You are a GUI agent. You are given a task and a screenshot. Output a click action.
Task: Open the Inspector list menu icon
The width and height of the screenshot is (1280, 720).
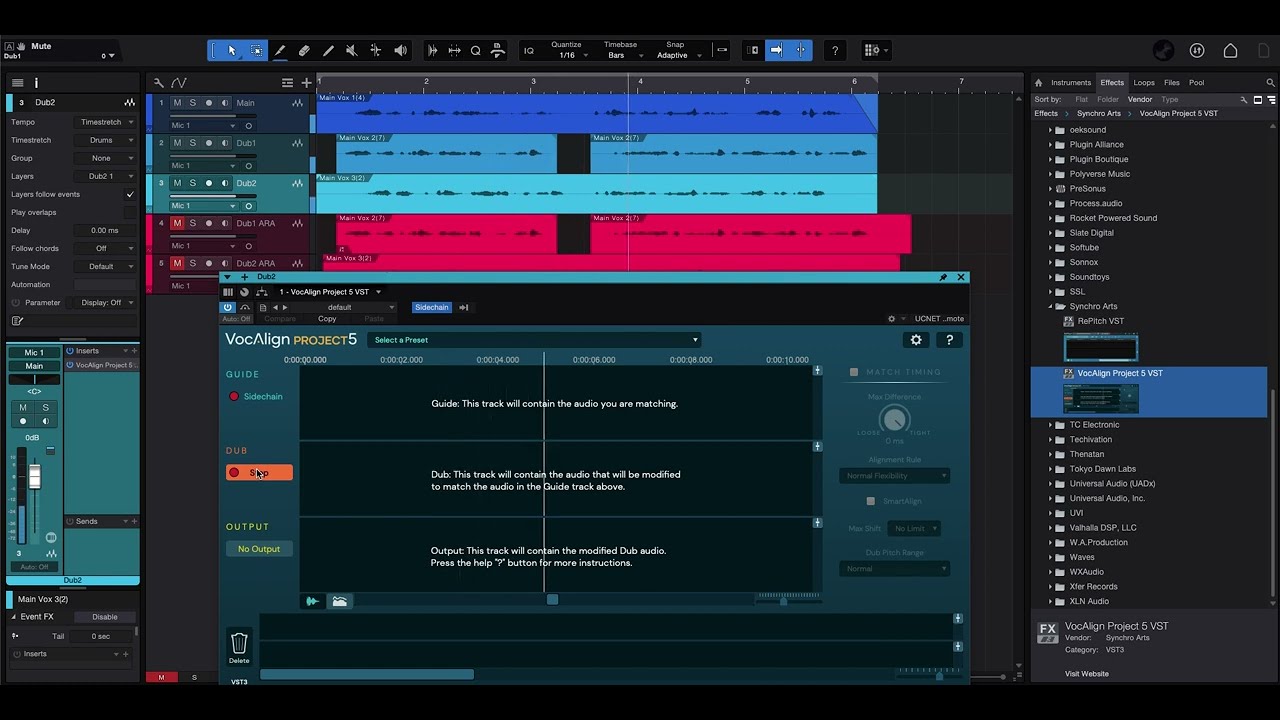click(16, 83)
